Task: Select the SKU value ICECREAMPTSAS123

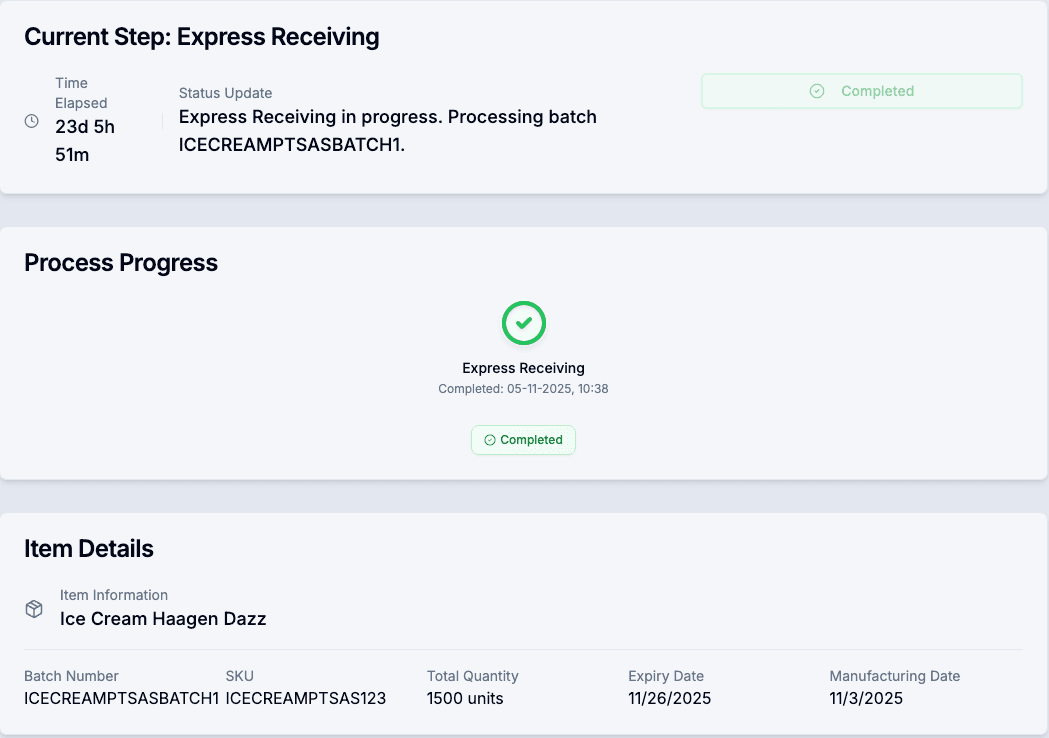Action: click(x=306, y=698)
